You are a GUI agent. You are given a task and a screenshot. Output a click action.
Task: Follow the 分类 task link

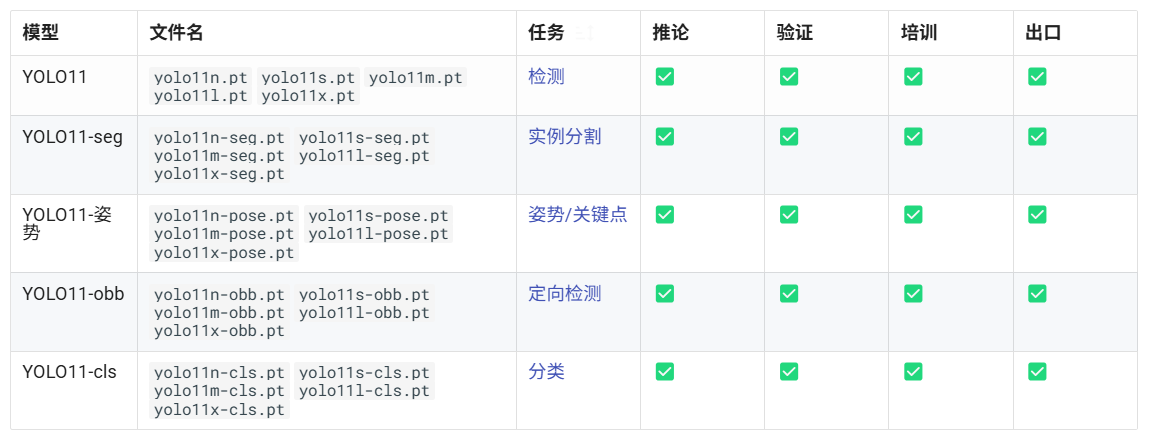pyautogui.click(x=547, y=372)
